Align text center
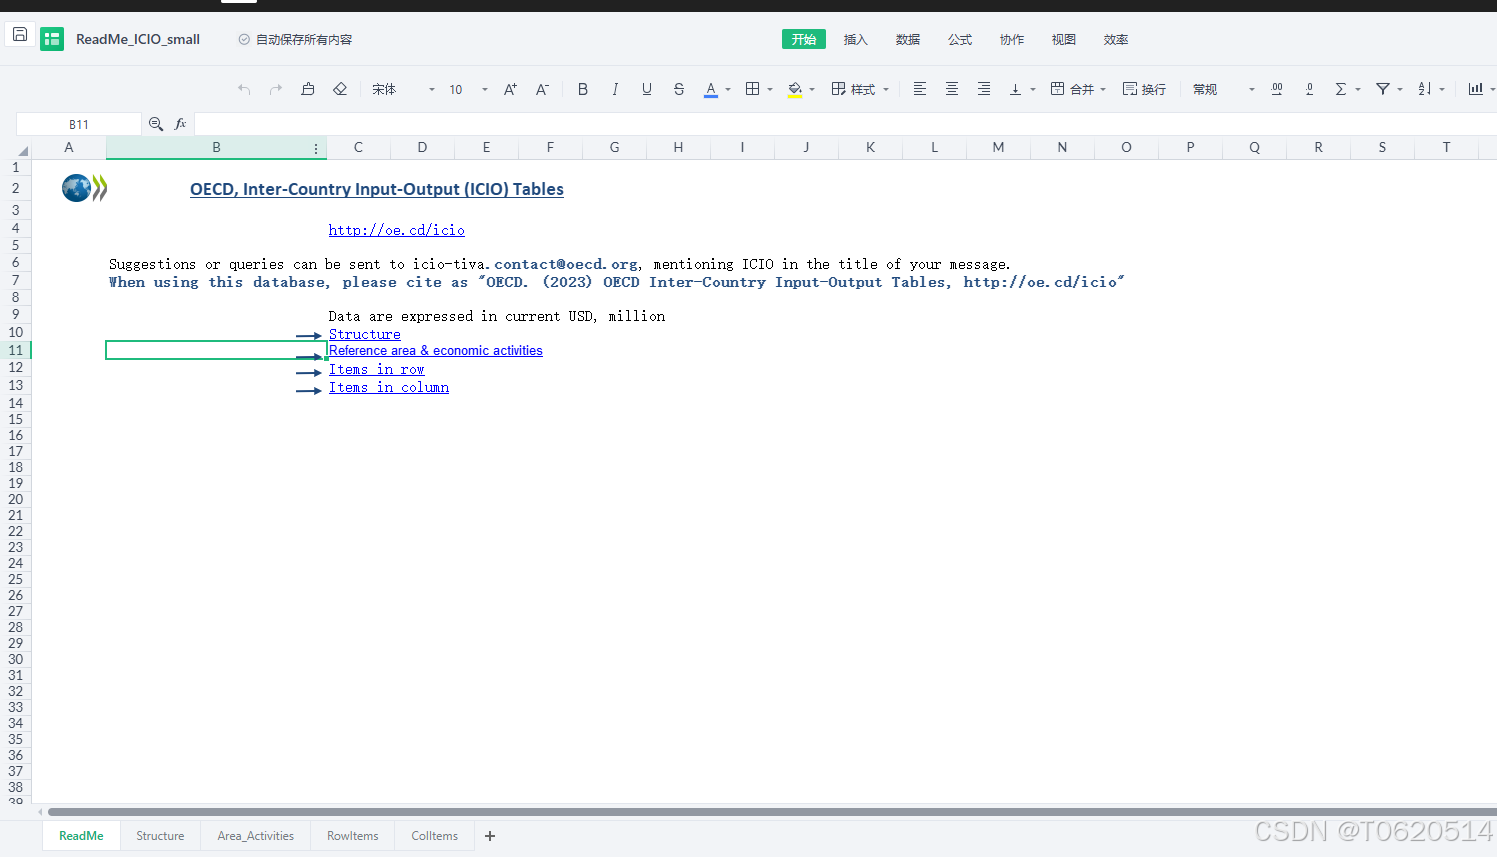This screenshot has height=857, width=1497. [952, 89]
